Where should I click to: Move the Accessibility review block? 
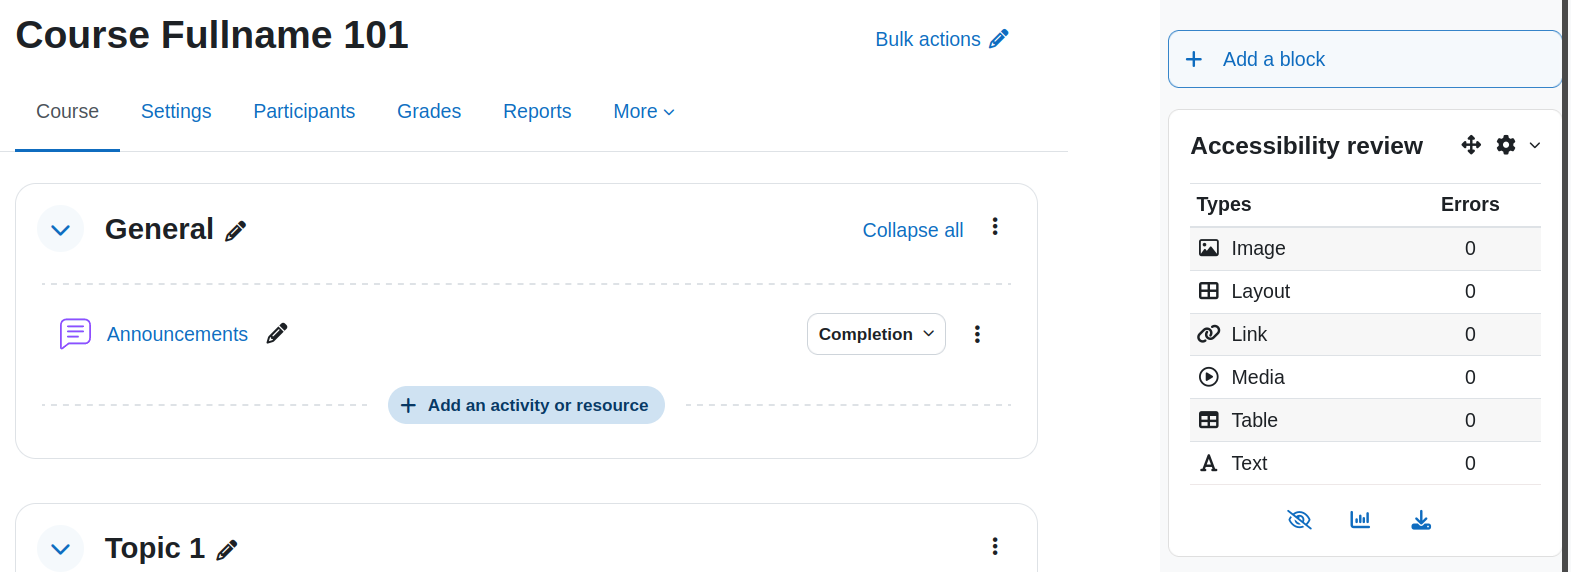[x=1471, y=145]
